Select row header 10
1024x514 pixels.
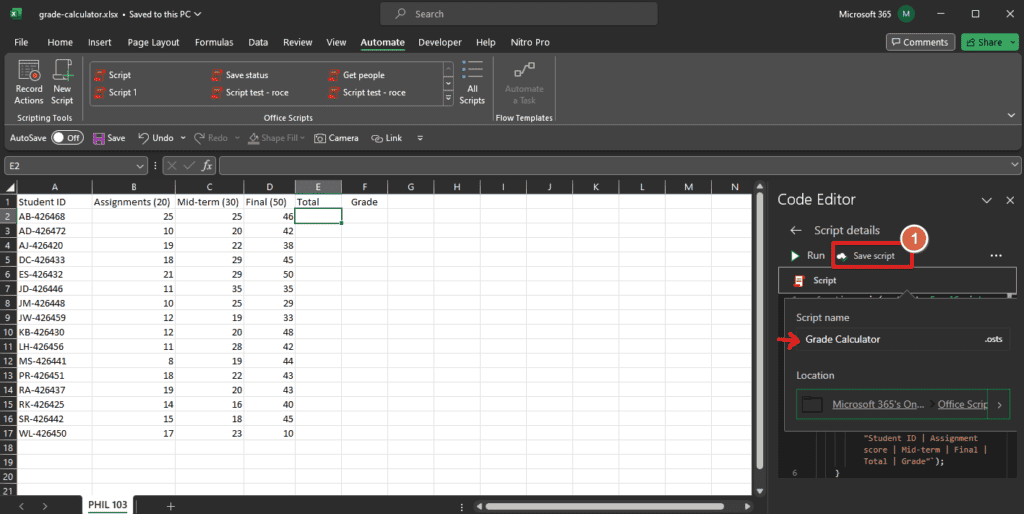(x=8, y=332)
